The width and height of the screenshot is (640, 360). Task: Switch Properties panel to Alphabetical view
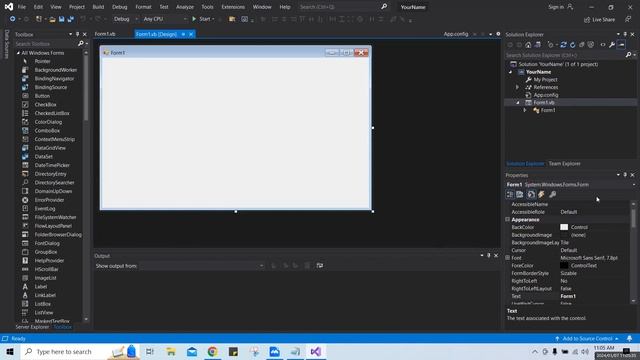[x=520, y=194]
